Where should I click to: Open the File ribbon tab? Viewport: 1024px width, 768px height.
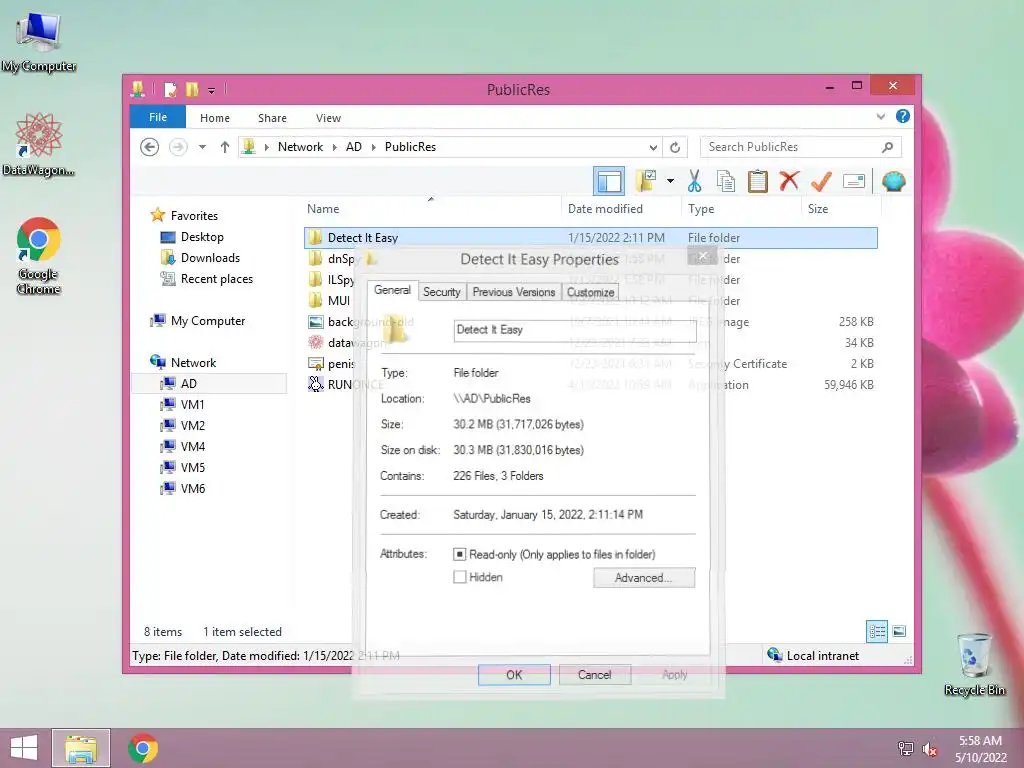tap(158, 117)
